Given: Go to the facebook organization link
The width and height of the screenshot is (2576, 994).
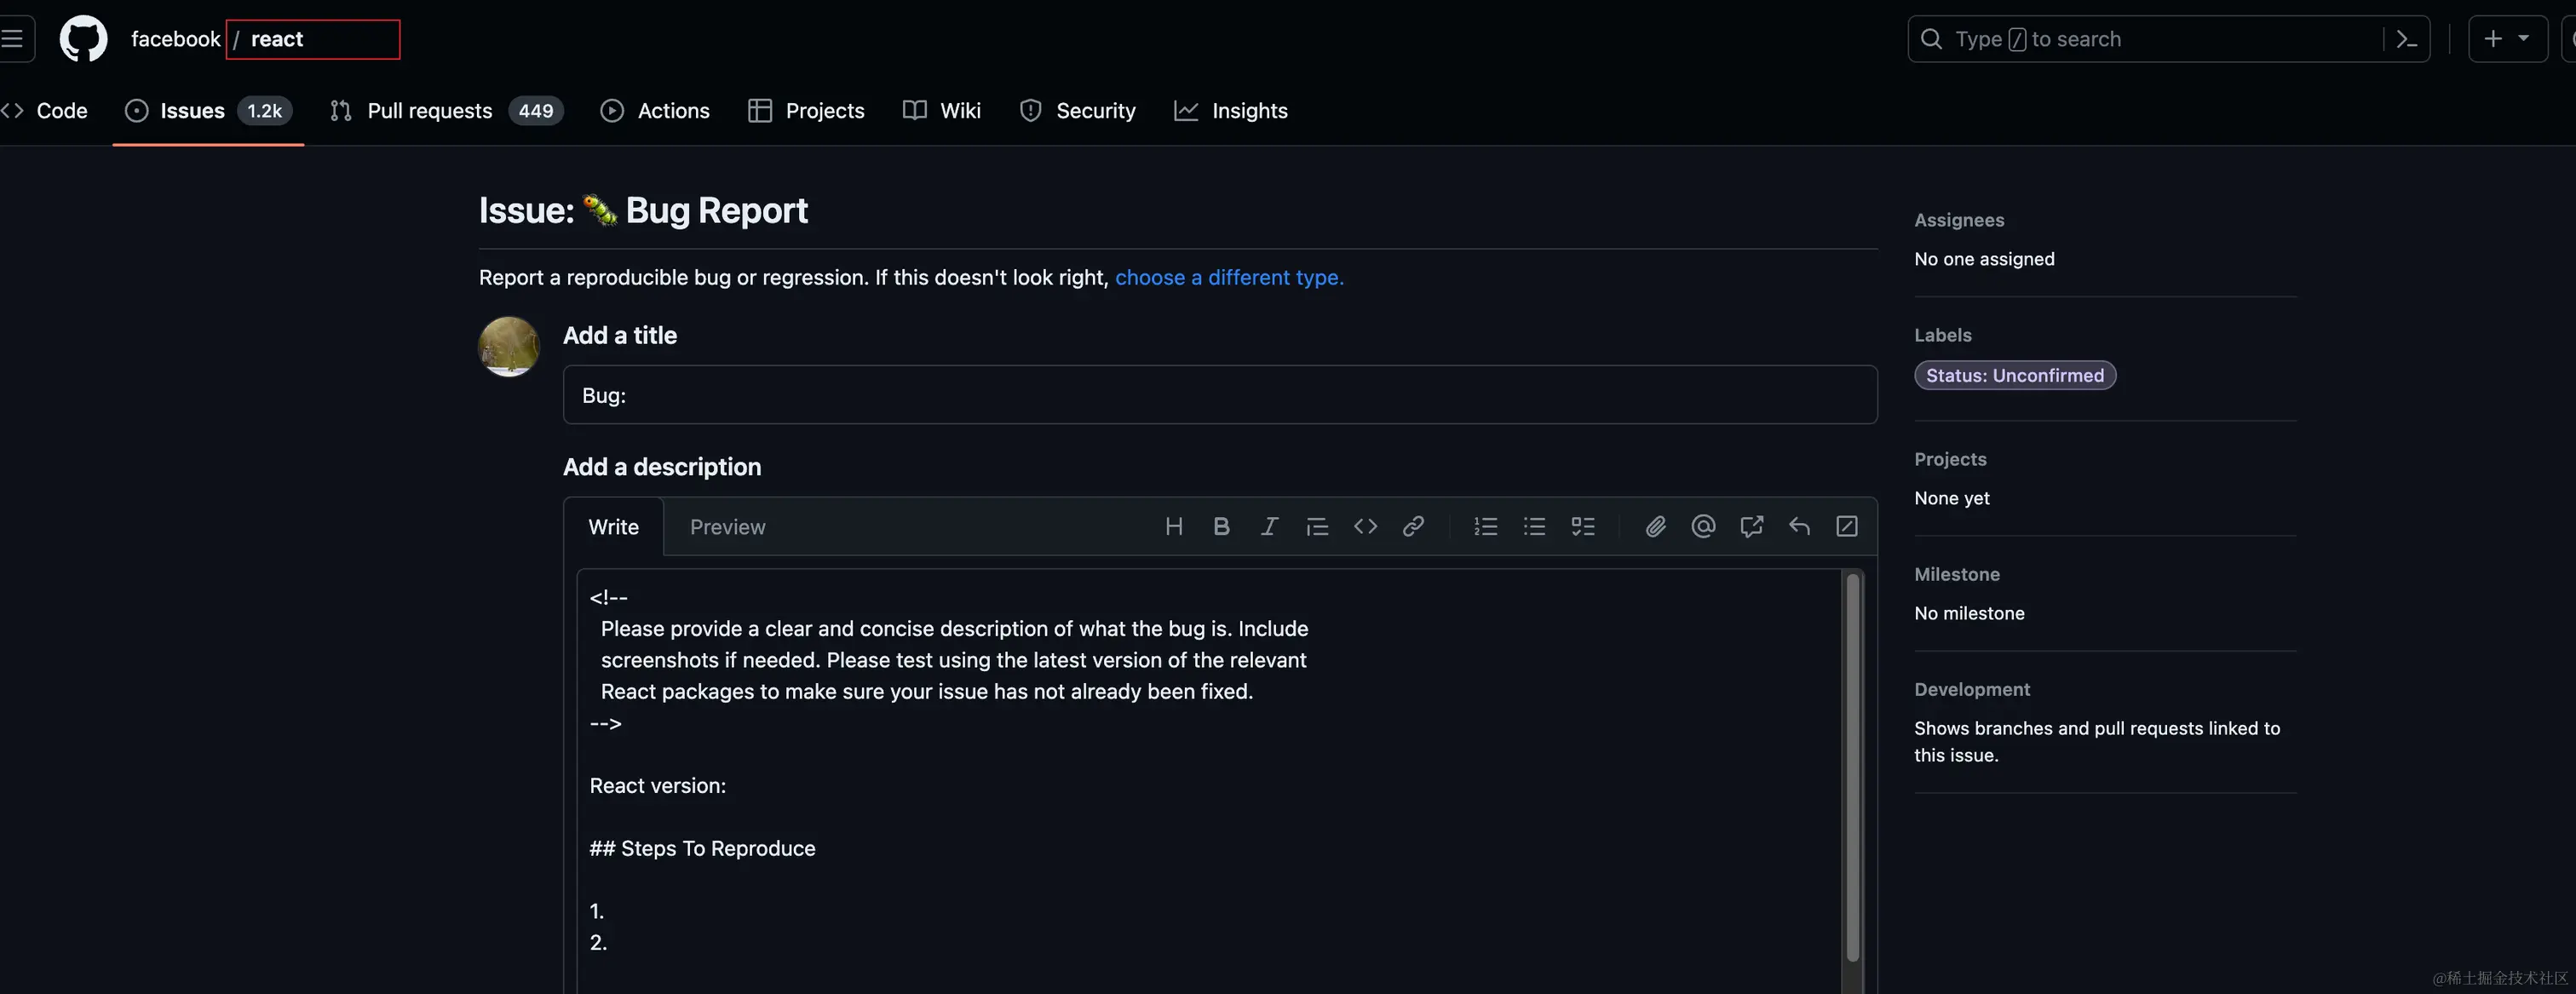Looking at the screenshot, I should point(175,39).
